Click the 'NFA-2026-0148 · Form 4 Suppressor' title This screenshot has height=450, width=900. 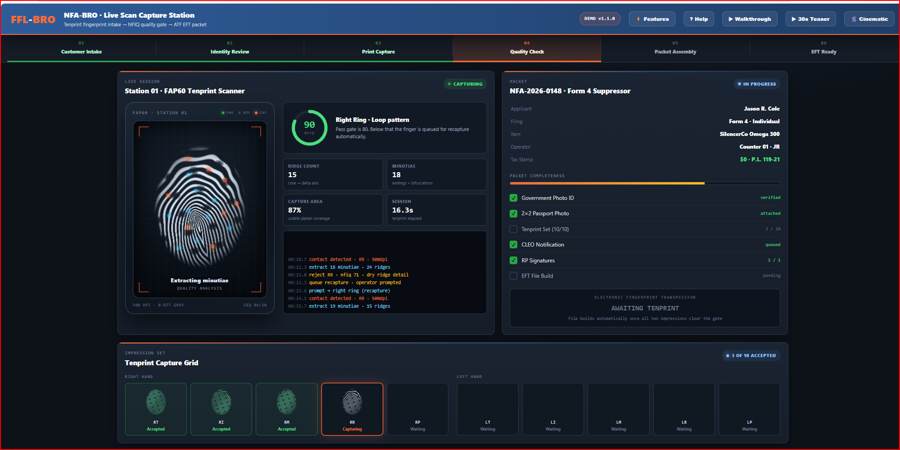pos(570,91)
